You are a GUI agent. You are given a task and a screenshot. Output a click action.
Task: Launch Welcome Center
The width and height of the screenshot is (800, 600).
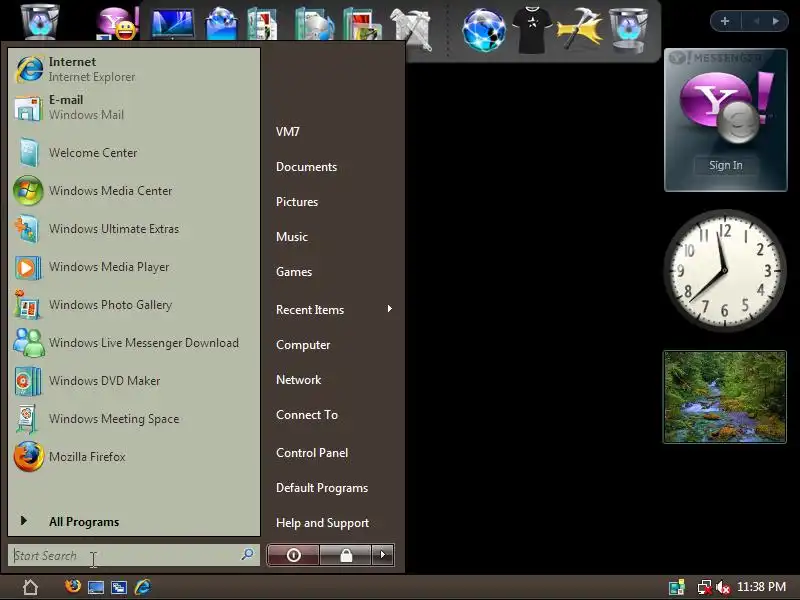click(134, 153)
